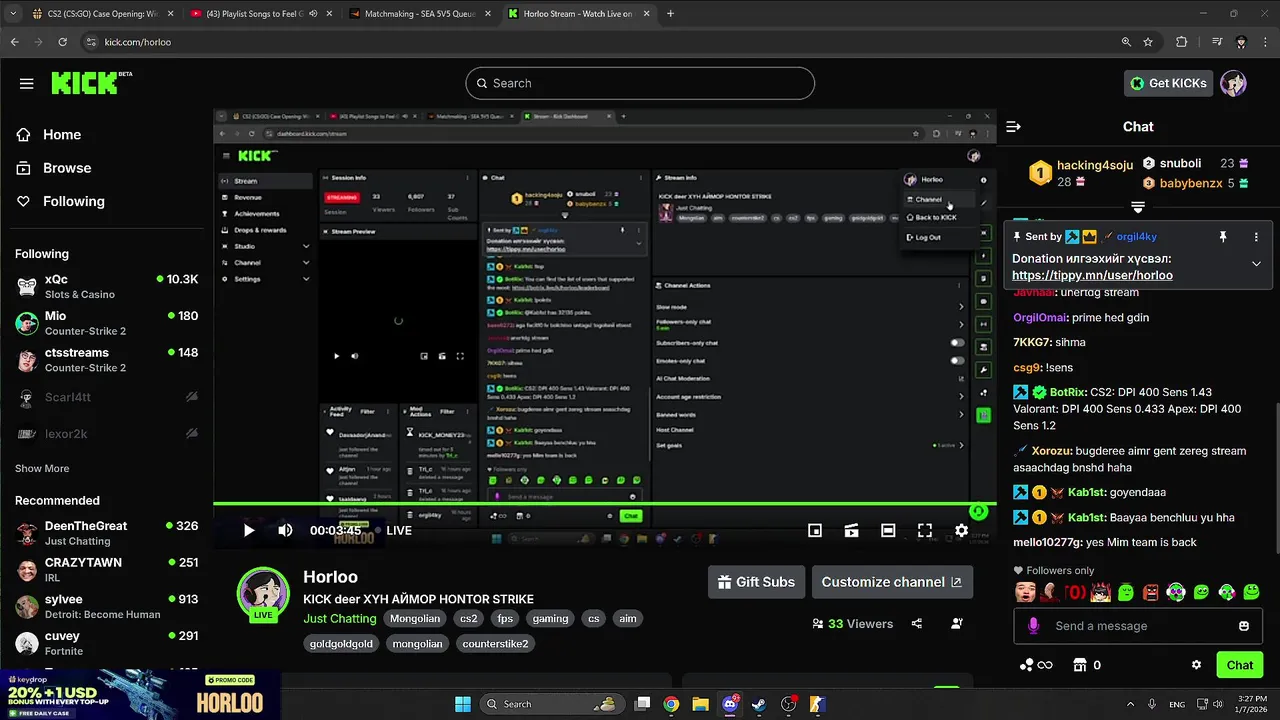The height and width of the screenshot is (720, 1280).
Task: Click the pin icon on pinned message
Action: pos(1222,237)
